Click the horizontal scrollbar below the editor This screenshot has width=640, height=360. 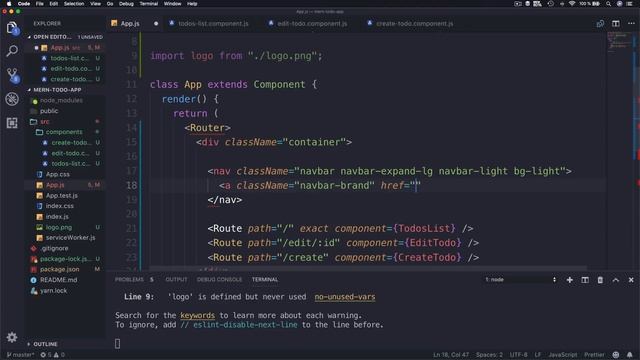[x=367, y=268]
